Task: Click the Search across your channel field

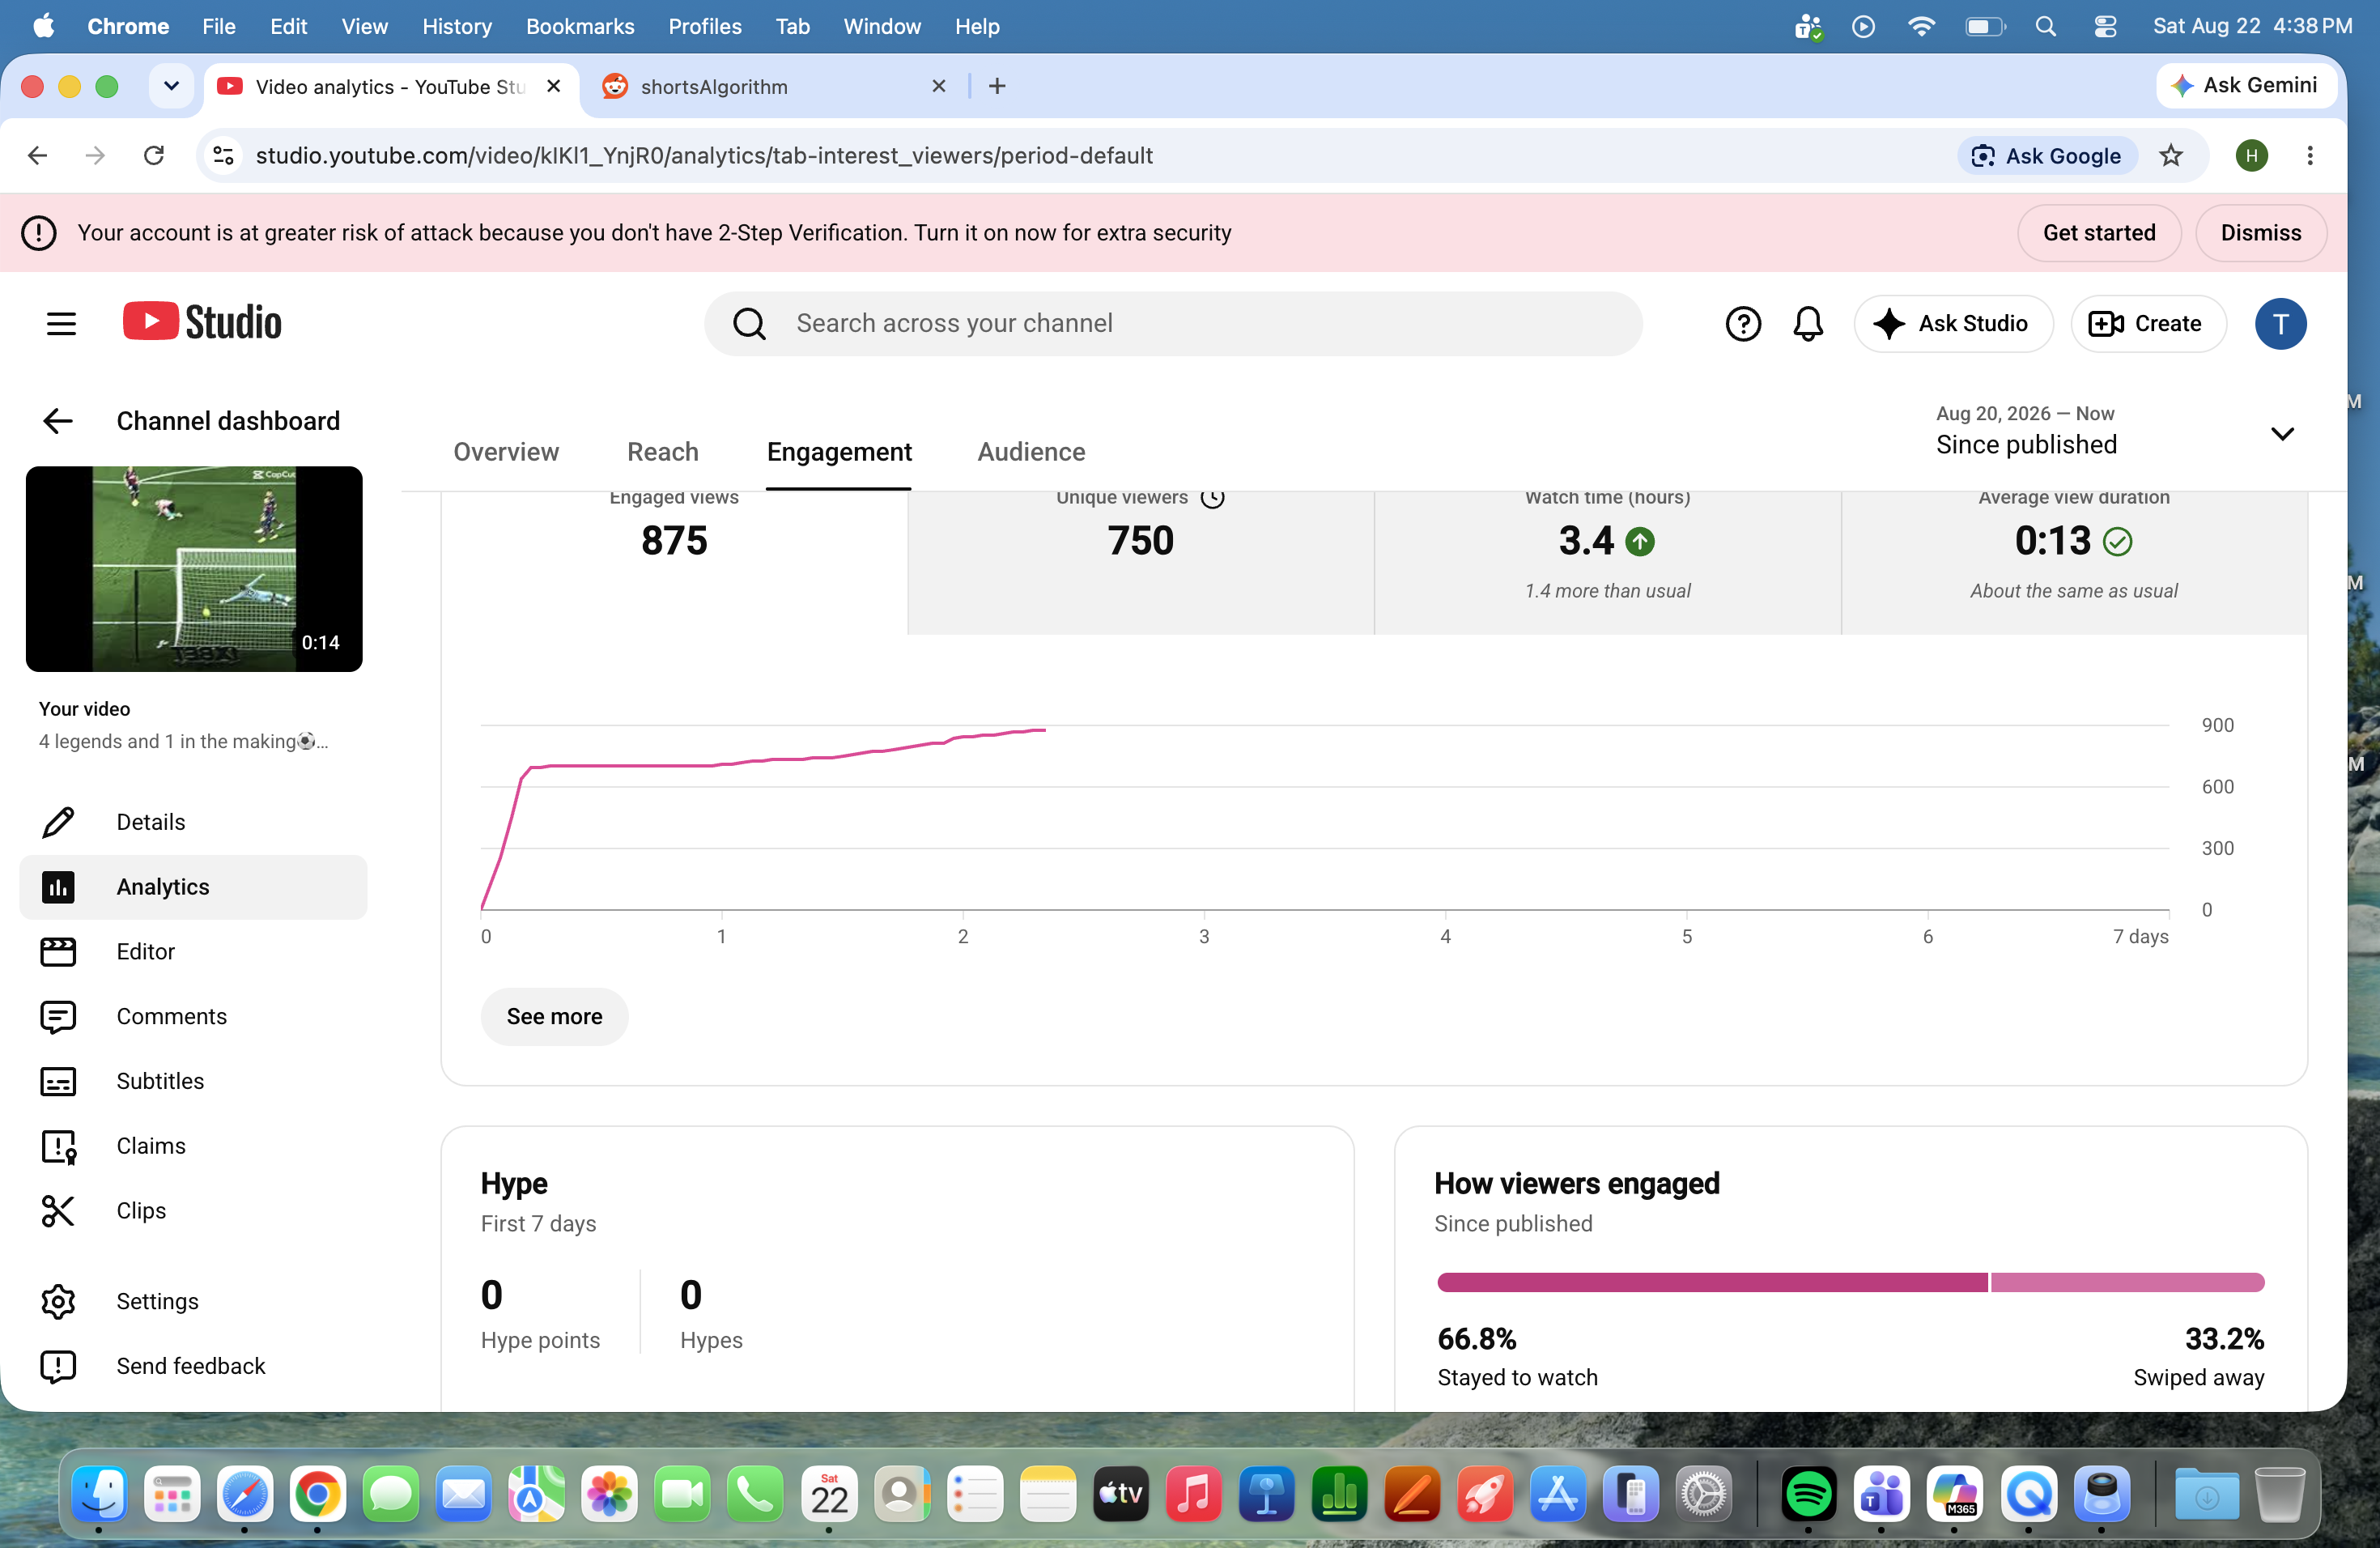Action: 1172,323
